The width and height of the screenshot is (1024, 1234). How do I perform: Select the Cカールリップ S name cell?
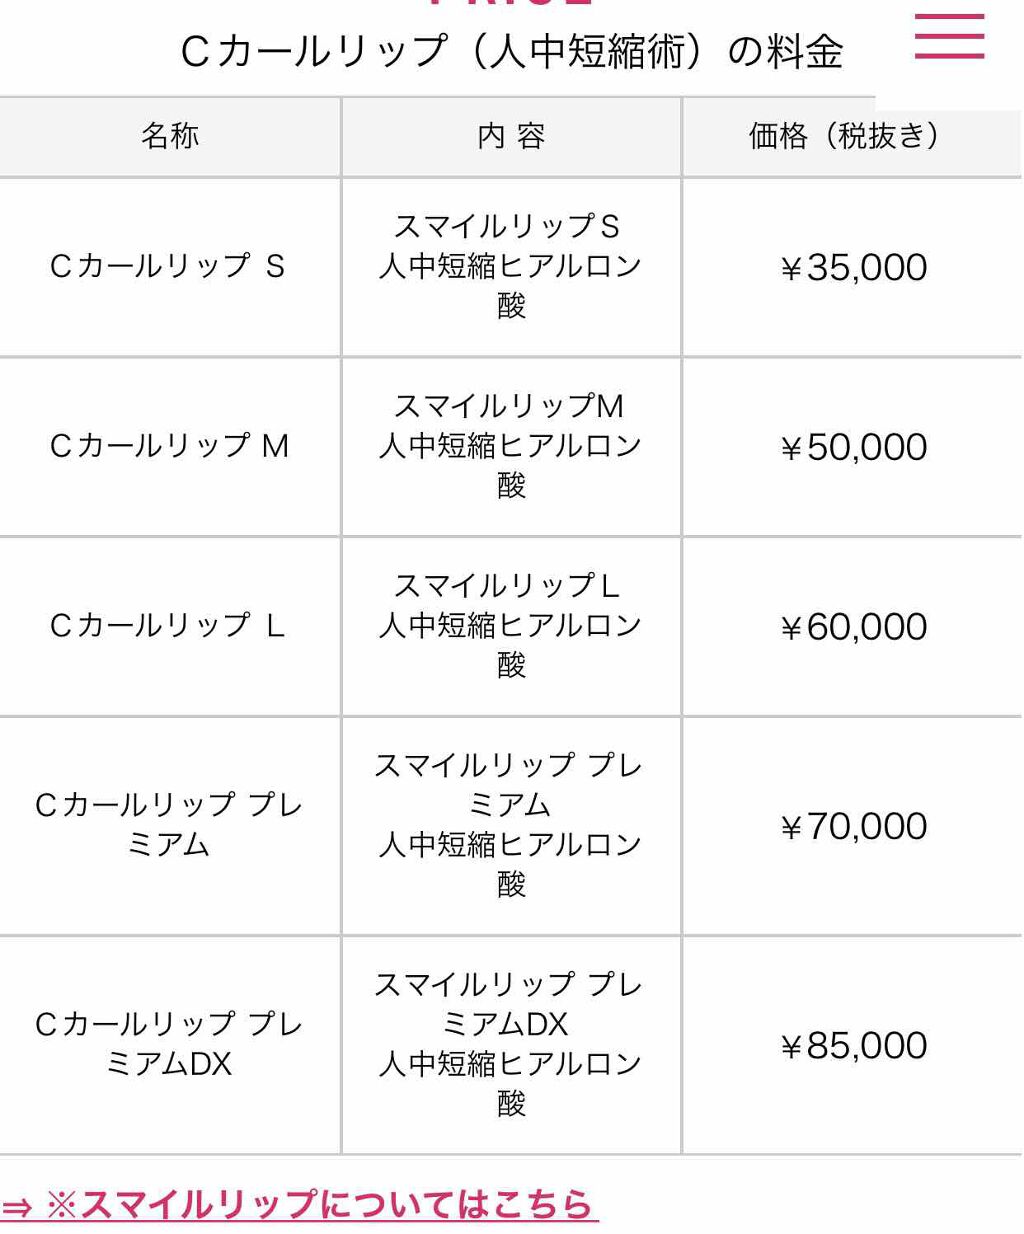click(x=168, y=266)
